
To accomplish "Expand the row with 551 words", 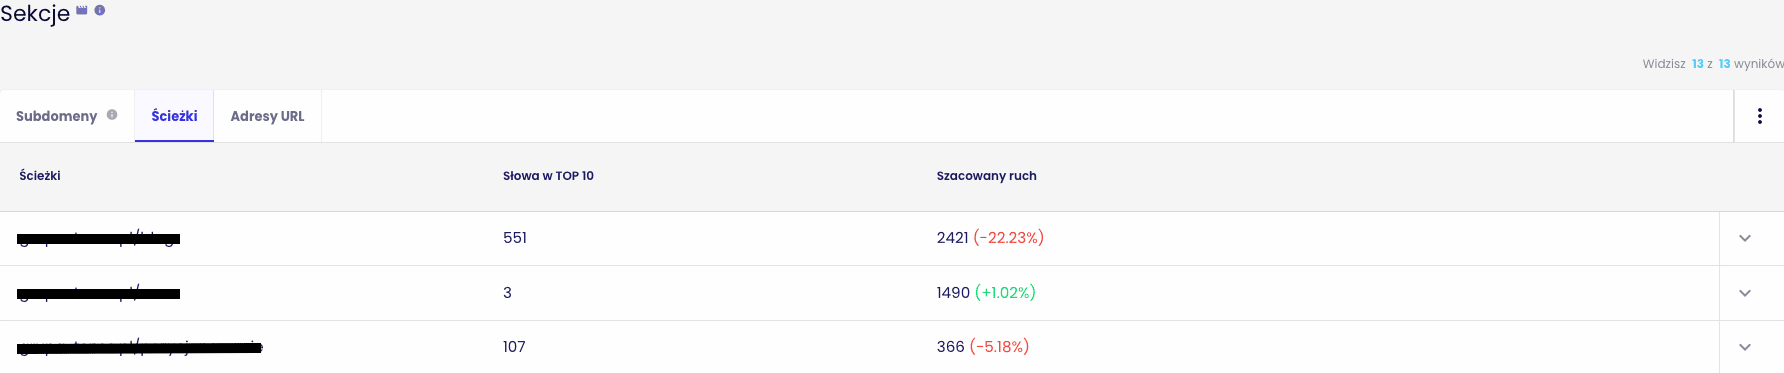I will click(1745, 238).
